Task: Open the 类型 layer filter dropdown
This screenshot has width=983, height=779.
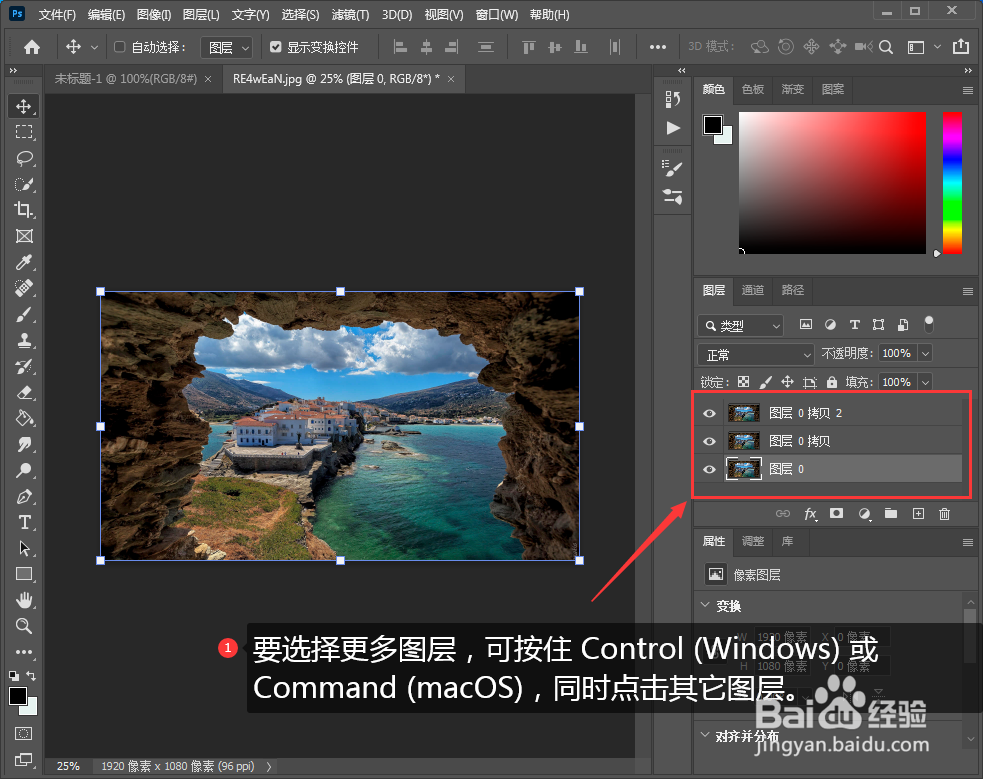Action: point(740,326)
